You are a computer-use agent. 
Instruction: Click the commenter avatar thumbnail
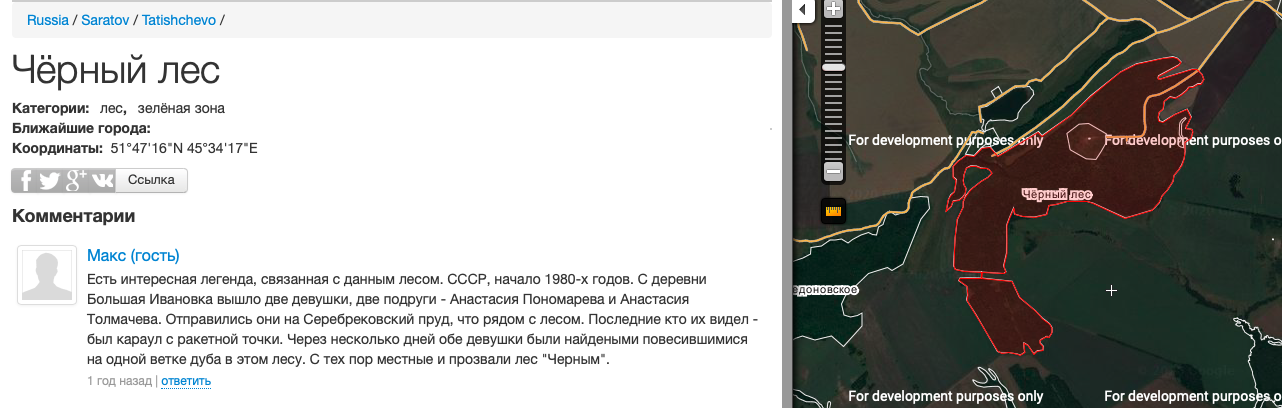pos(47,275)
